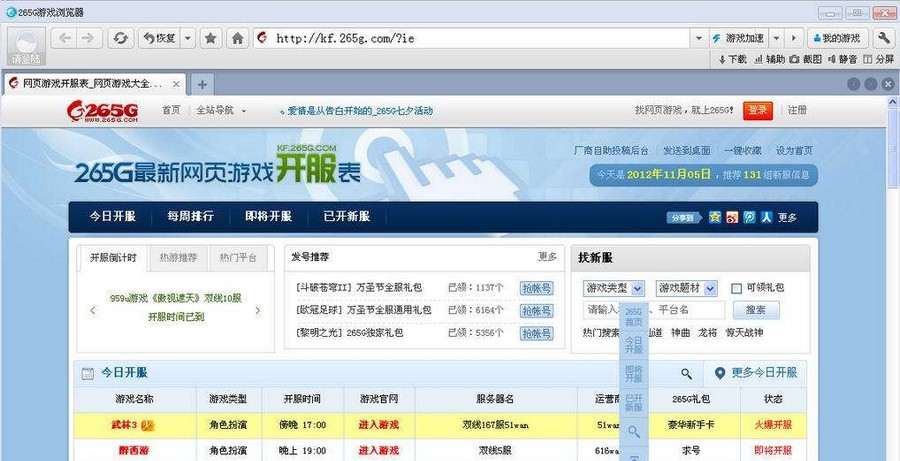900x461 pixels.
Task: Take a screenshot with 截图
Action: 806,59
